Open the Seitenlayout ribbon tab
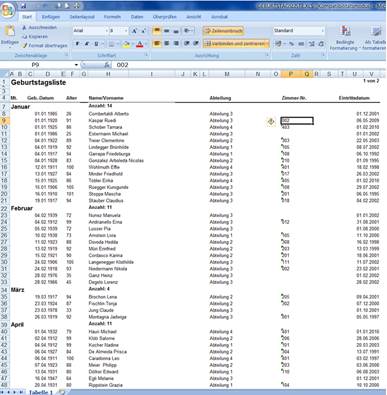 click(82, 17)
